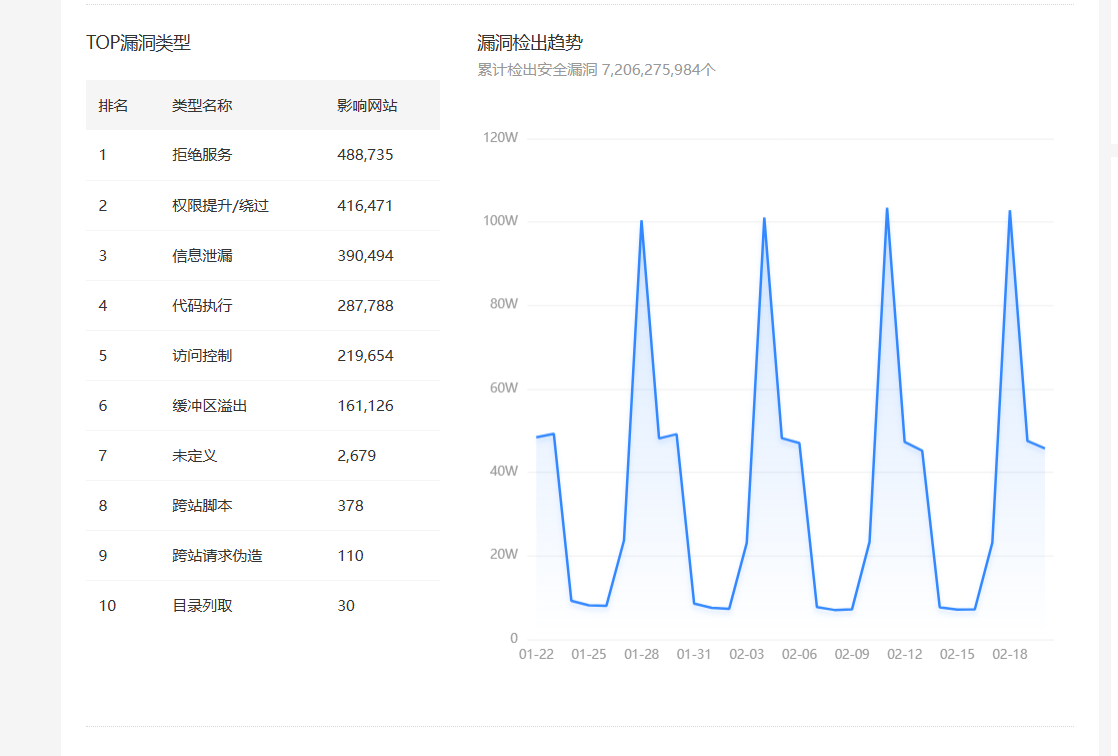1118x756 pixels.
Task: Click the 02-09 x-axis date label
Action: [852, 654]
